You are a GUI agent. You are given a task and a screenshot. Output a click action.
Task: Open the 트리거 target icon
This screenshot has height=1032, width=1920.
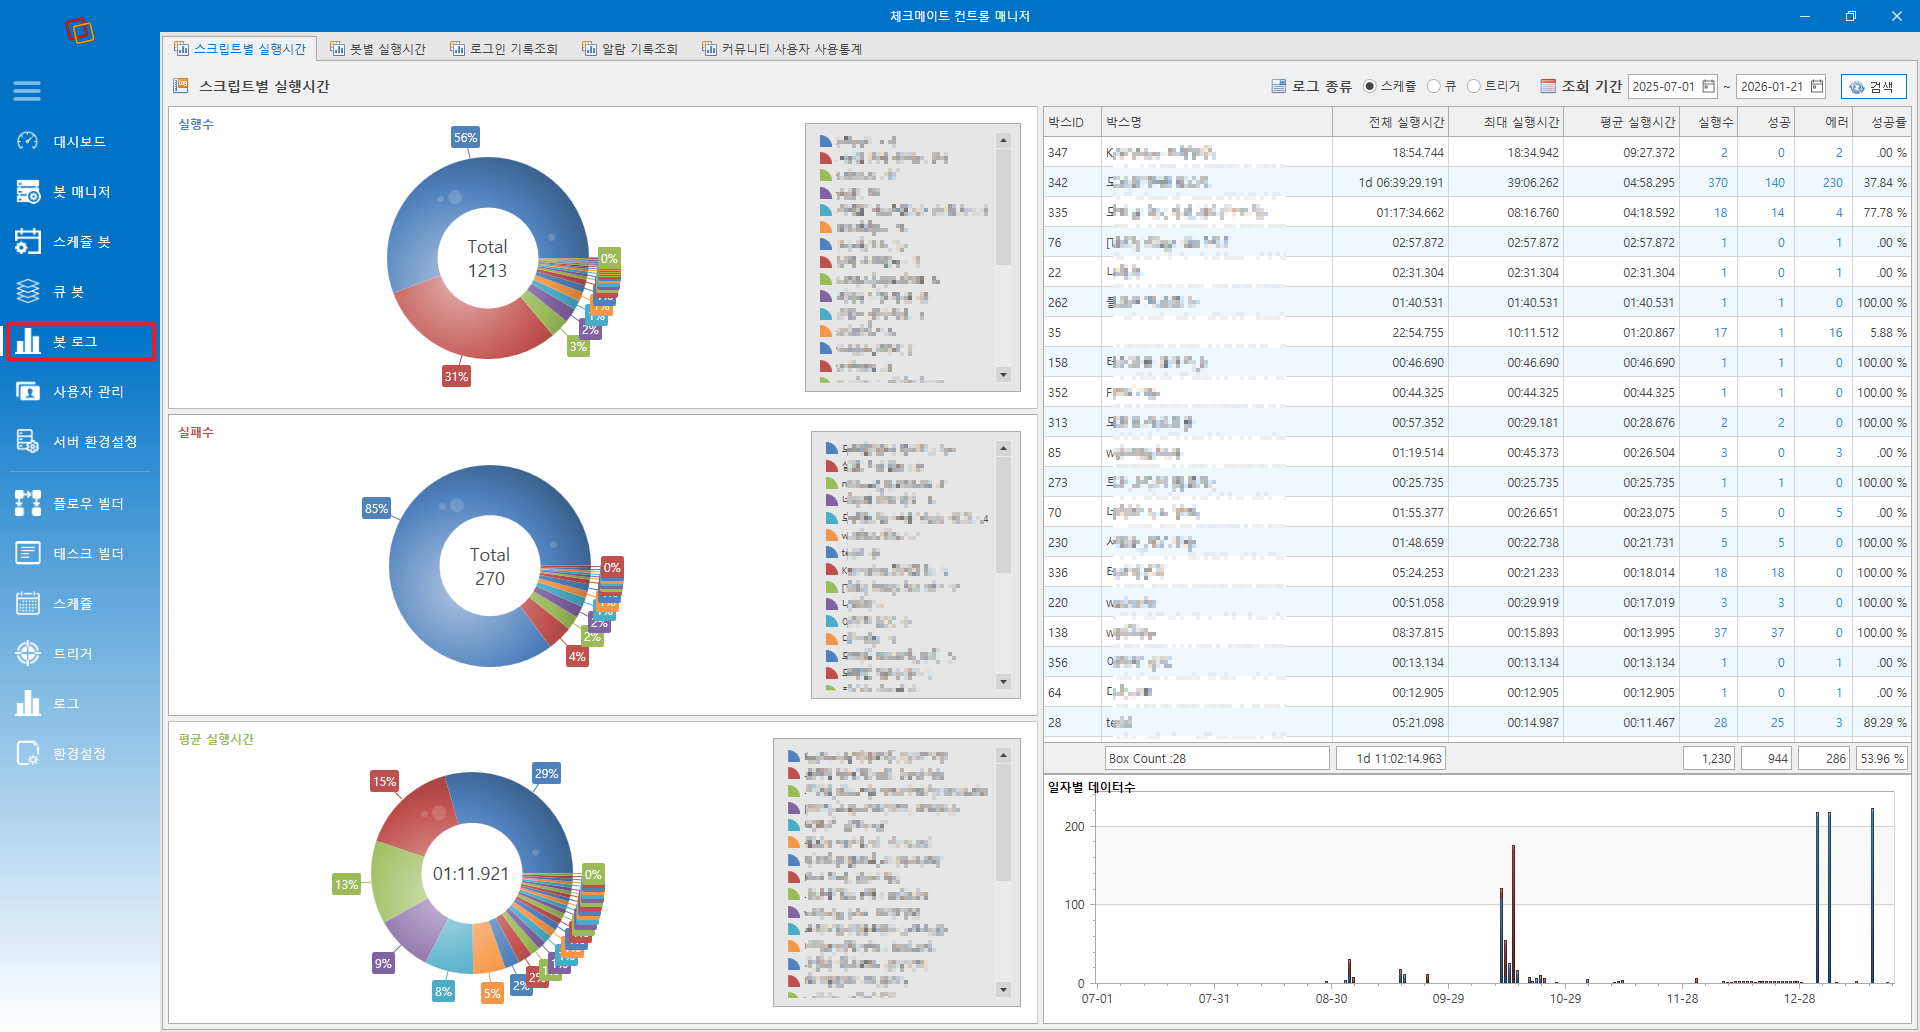pyautogui.click(x=28, y=653)
